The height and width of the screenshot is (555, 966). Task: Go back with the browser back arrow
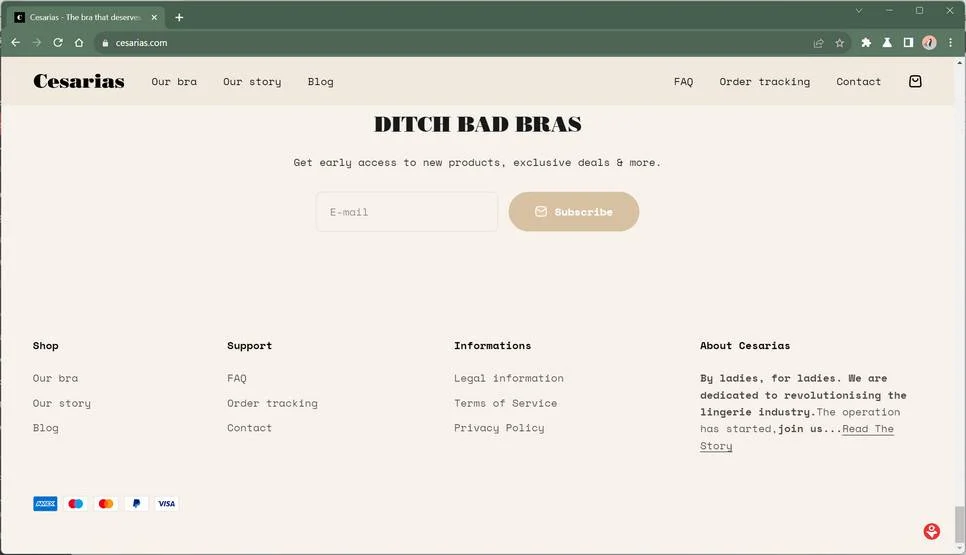[x=15, y=43]
